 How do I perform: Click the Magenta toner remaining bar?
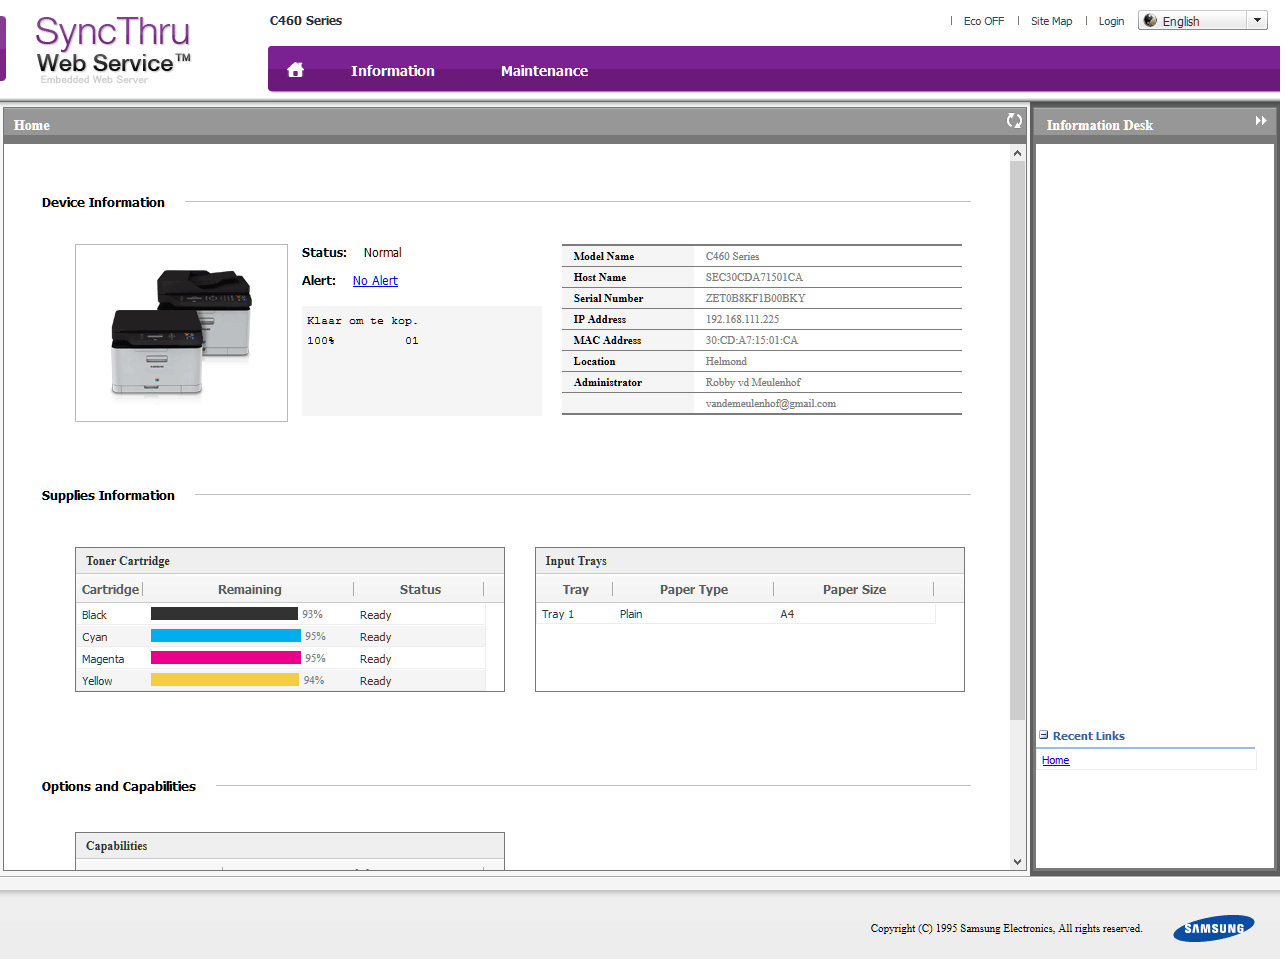226,658
